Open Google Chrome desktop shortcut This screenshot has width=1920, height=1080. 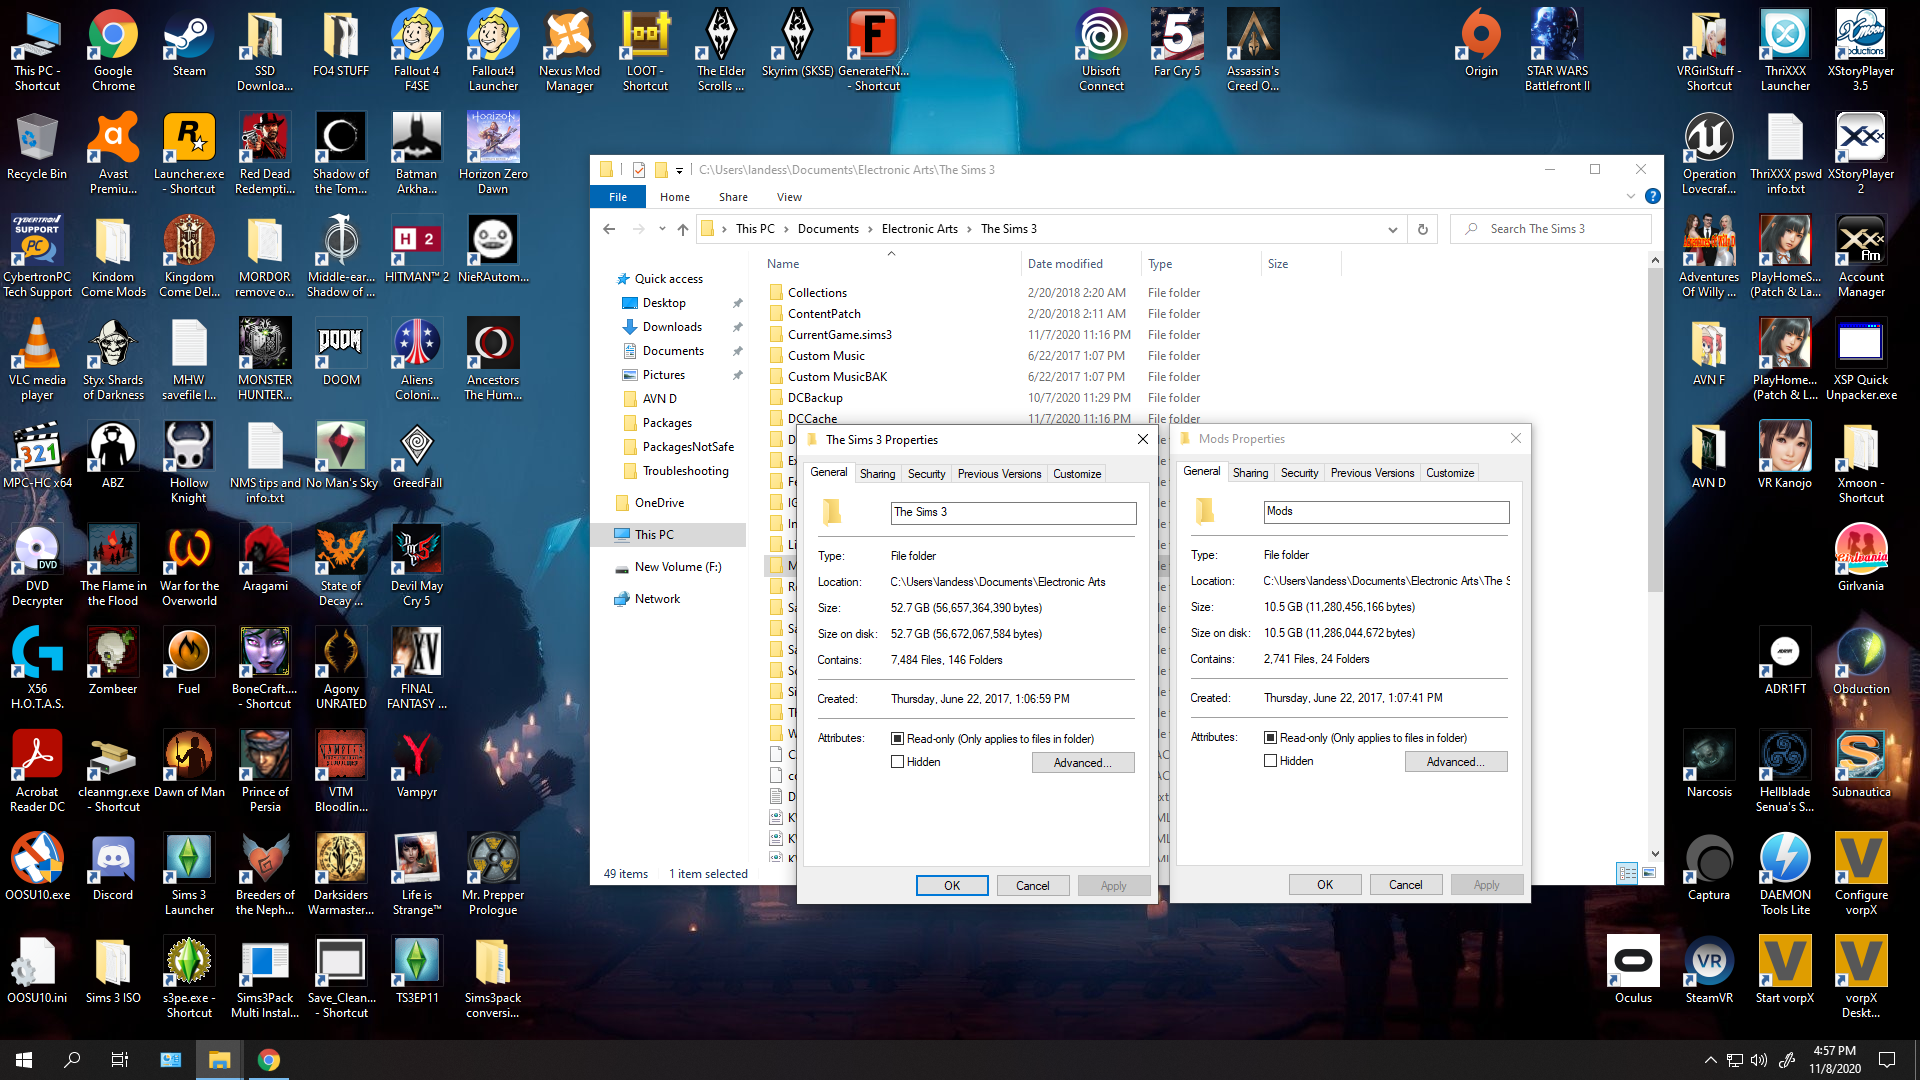(x=113, y=50)
